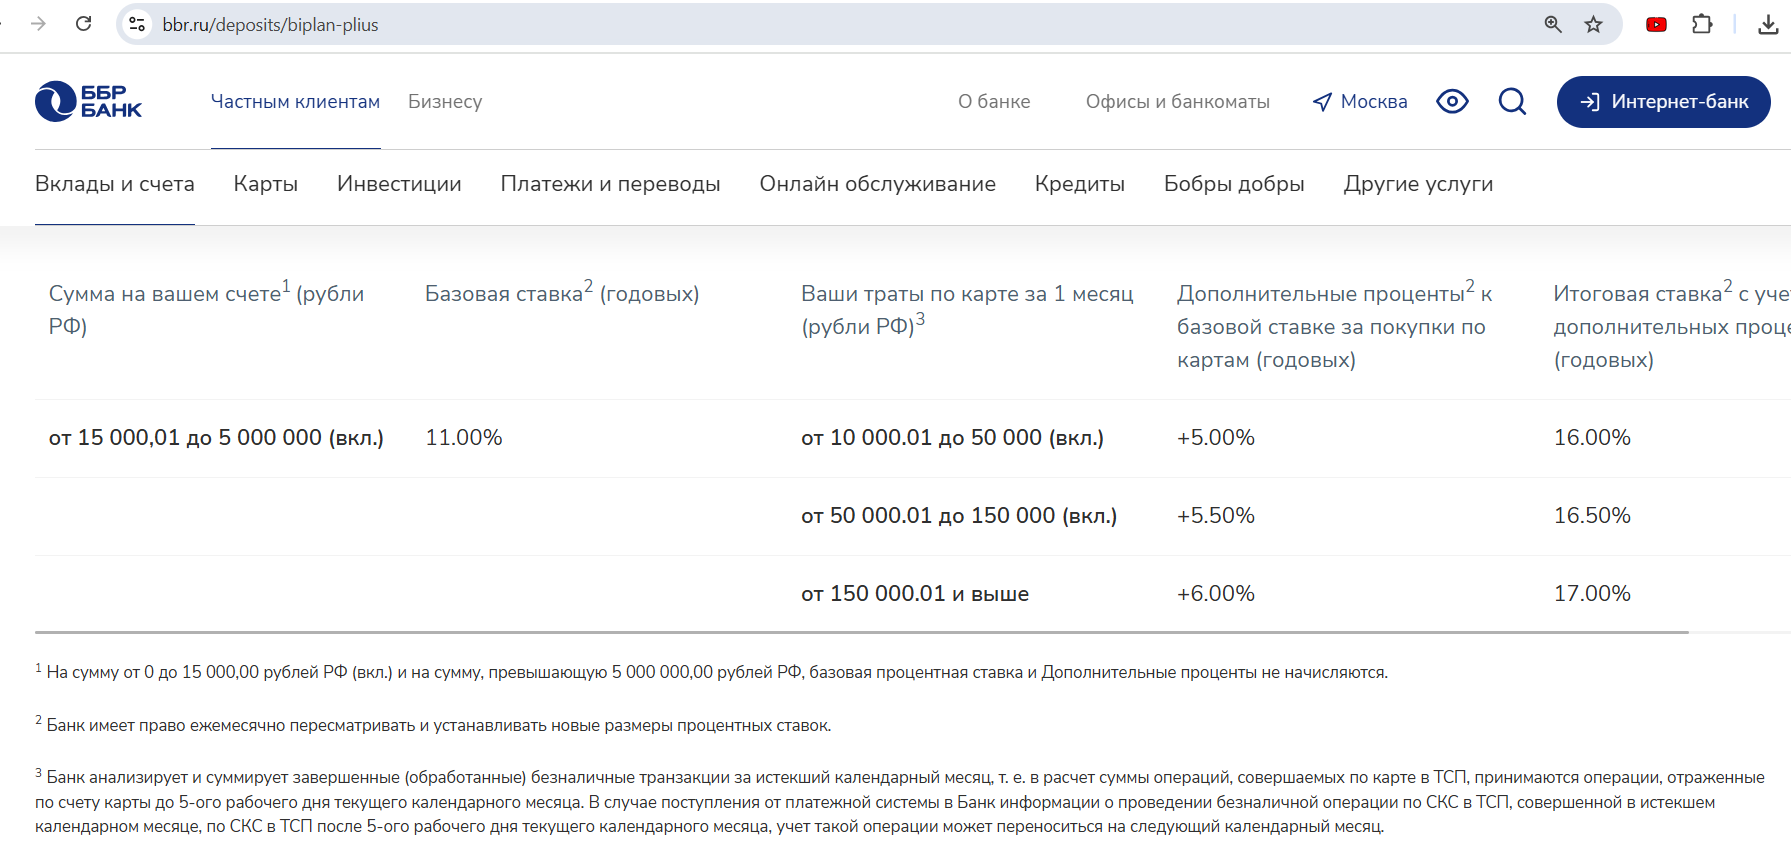The height and width of the screenshot is (857, 1791).
Task: Click the BBR Bank logo
Action: [88, 101]
